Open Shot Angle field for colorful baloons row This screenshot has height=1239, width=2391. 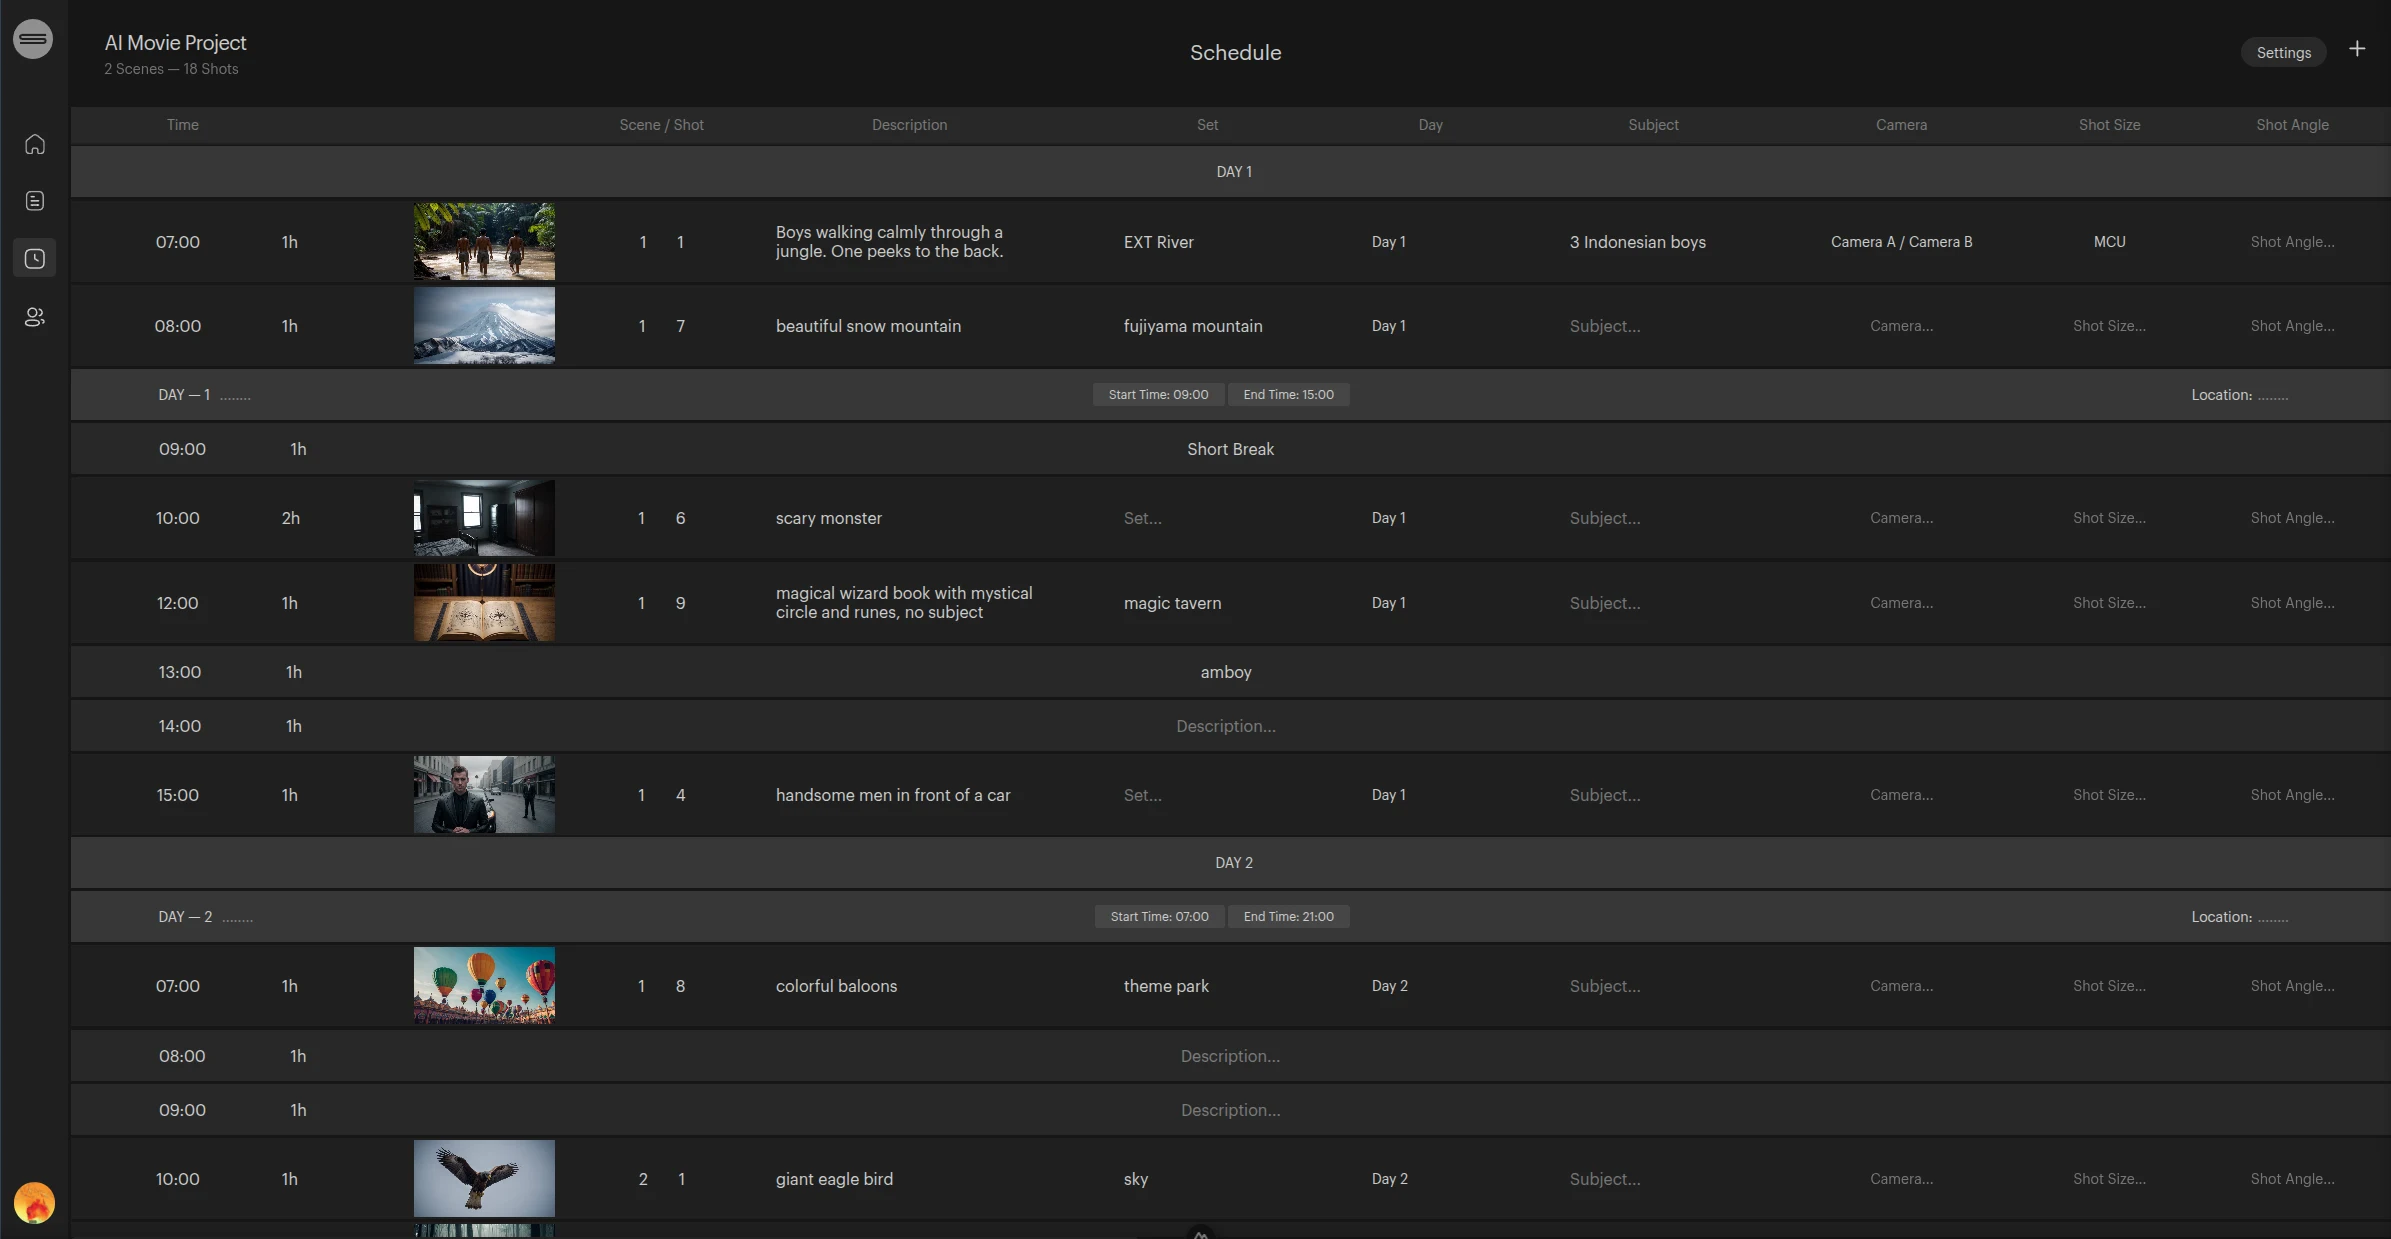(x=2292, y=986)
